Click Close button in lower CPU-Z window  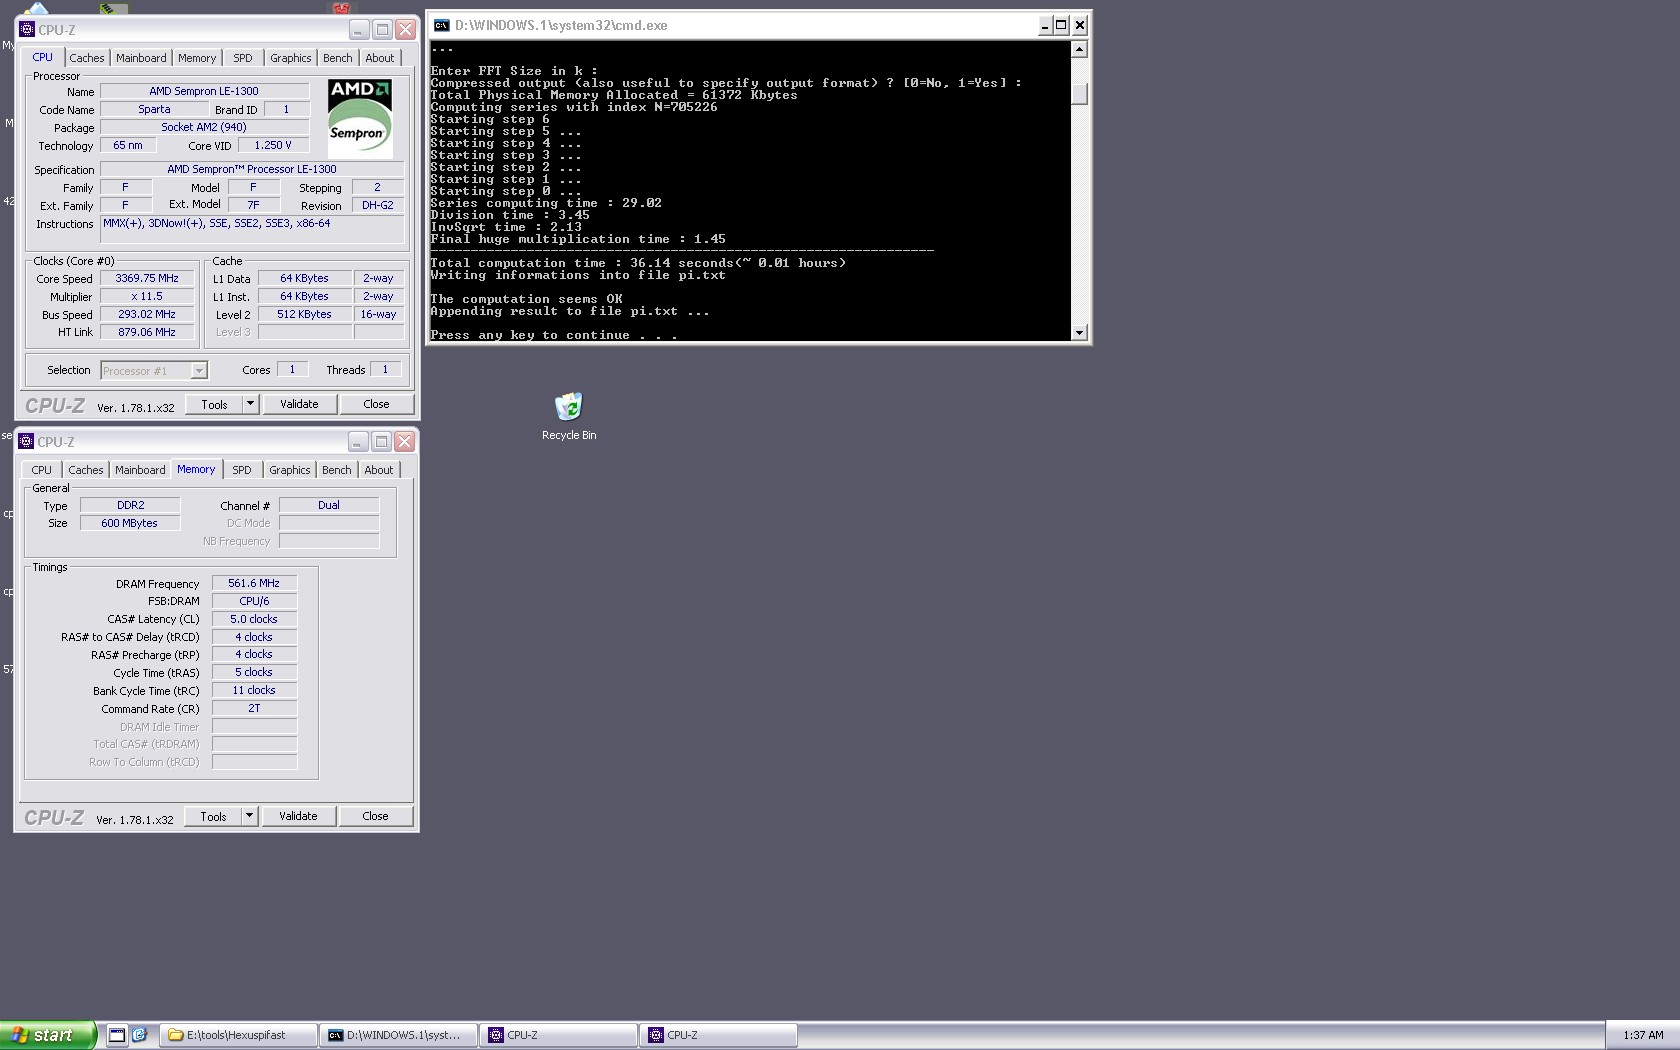point(375,816)
